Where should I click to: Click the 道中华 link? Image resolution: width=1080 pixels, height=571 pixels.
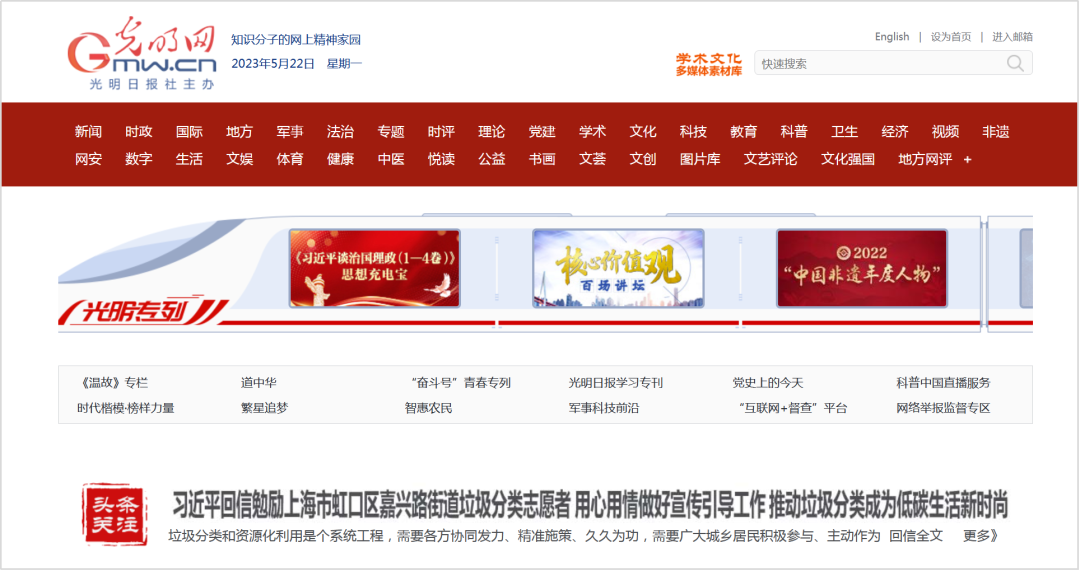[258, 382]
